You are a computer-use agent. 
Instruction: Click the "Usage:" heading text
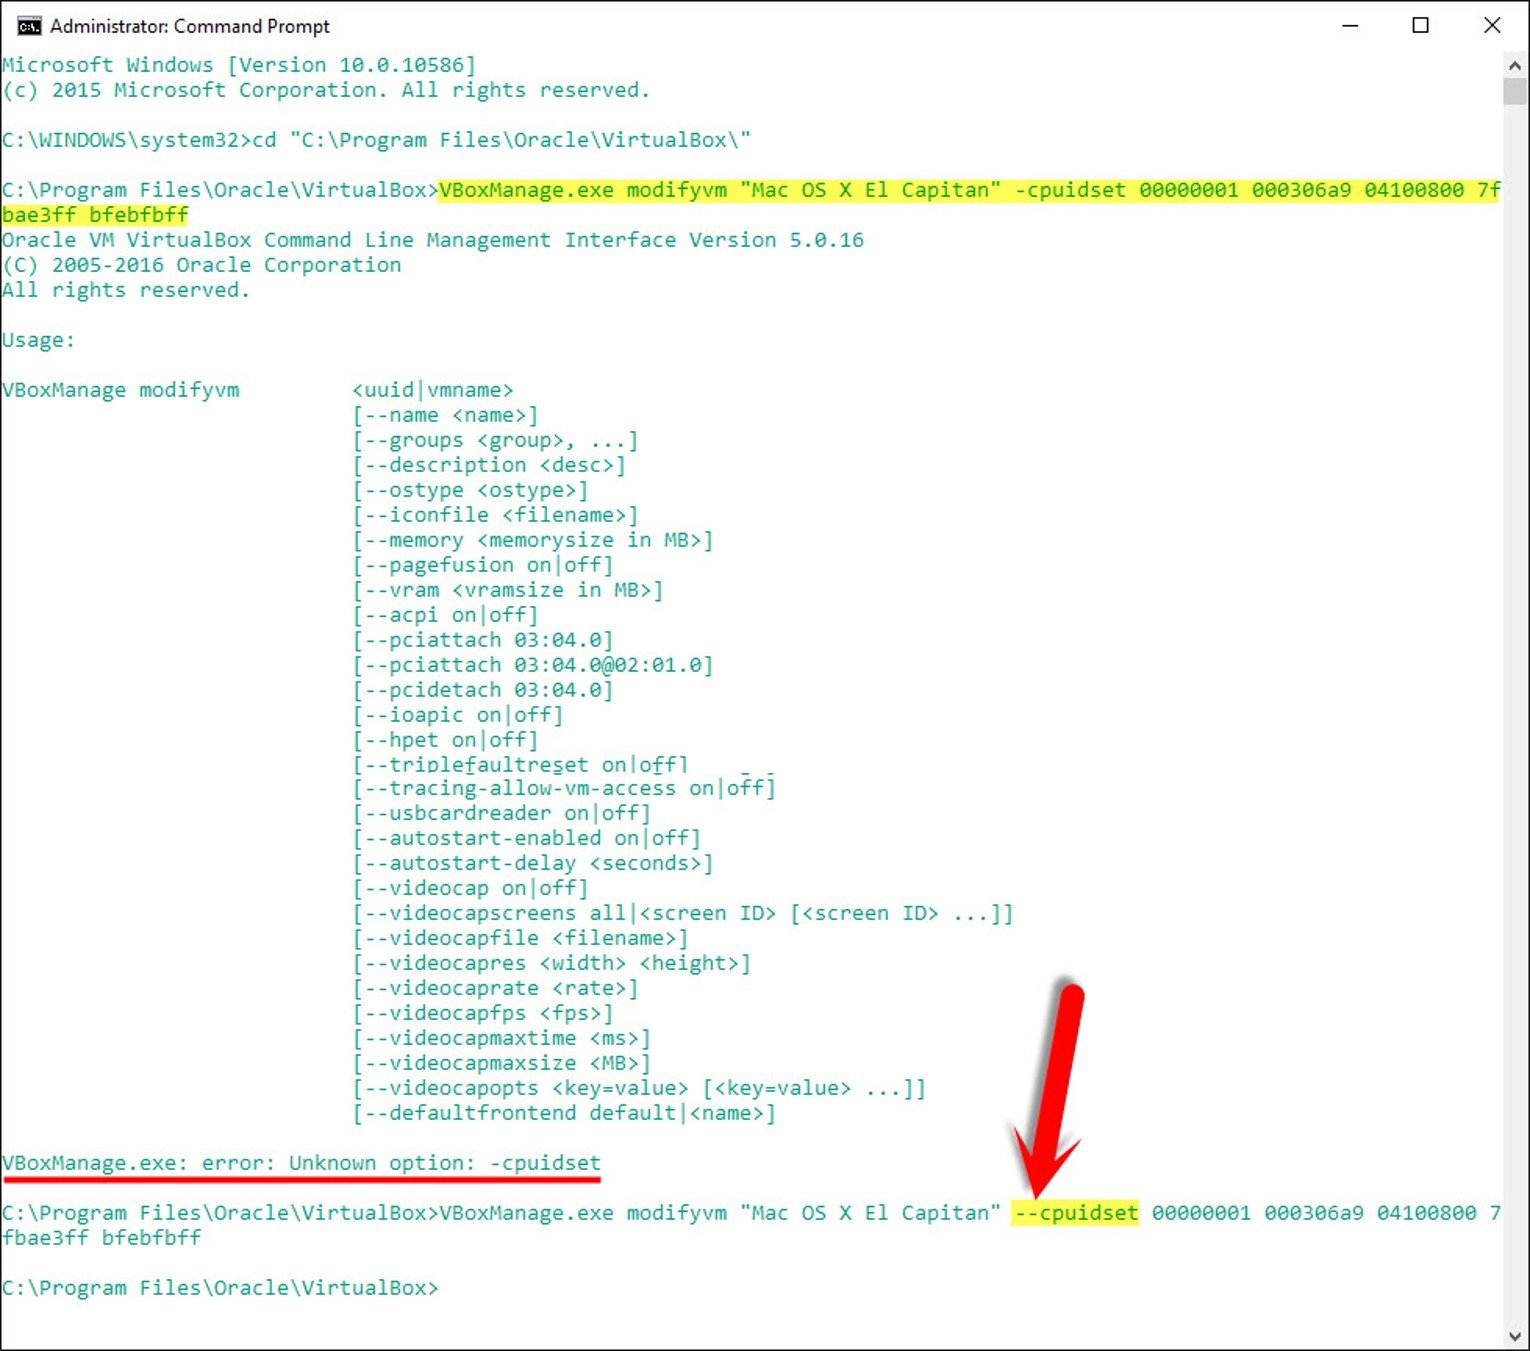pyautogui.click(x=38, y=340)
